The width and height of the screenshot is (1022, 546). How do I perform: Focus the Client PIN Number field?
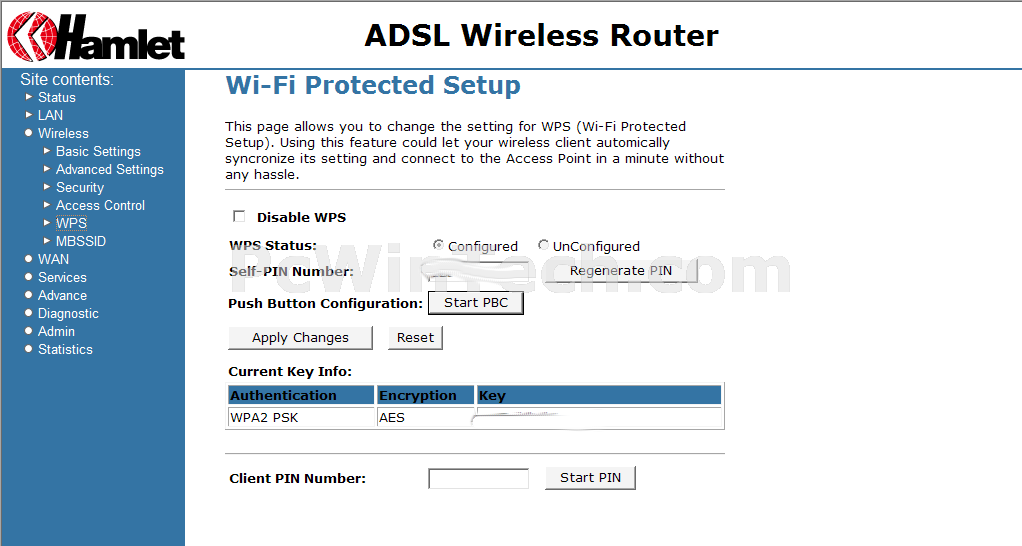478,478
